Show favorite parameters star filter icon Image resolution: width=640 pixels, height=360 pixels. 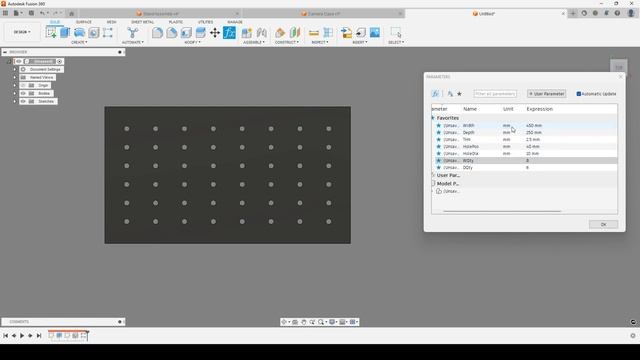[459, 94]
